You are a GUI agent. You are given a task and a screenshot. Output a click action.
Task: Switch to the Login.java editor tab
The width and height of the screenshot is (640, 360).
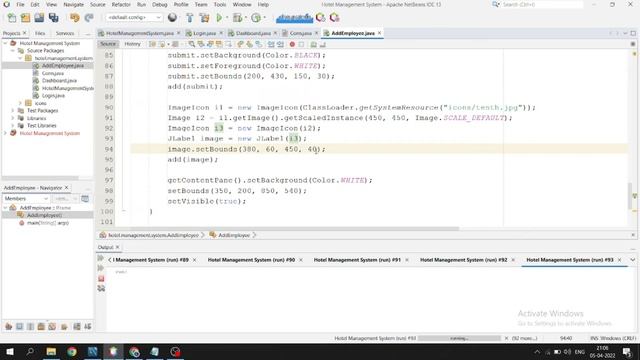coord(204,33)
